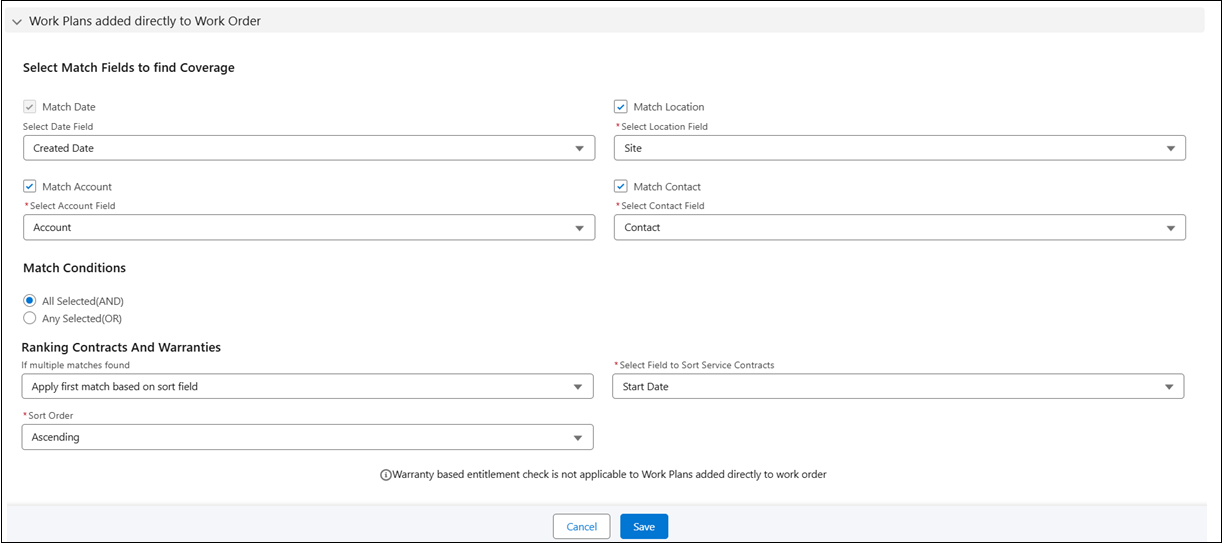The height and width of the screenshot is (544, 1223).
Task: Click the Match Conditions heading
Action: [75, 268]
